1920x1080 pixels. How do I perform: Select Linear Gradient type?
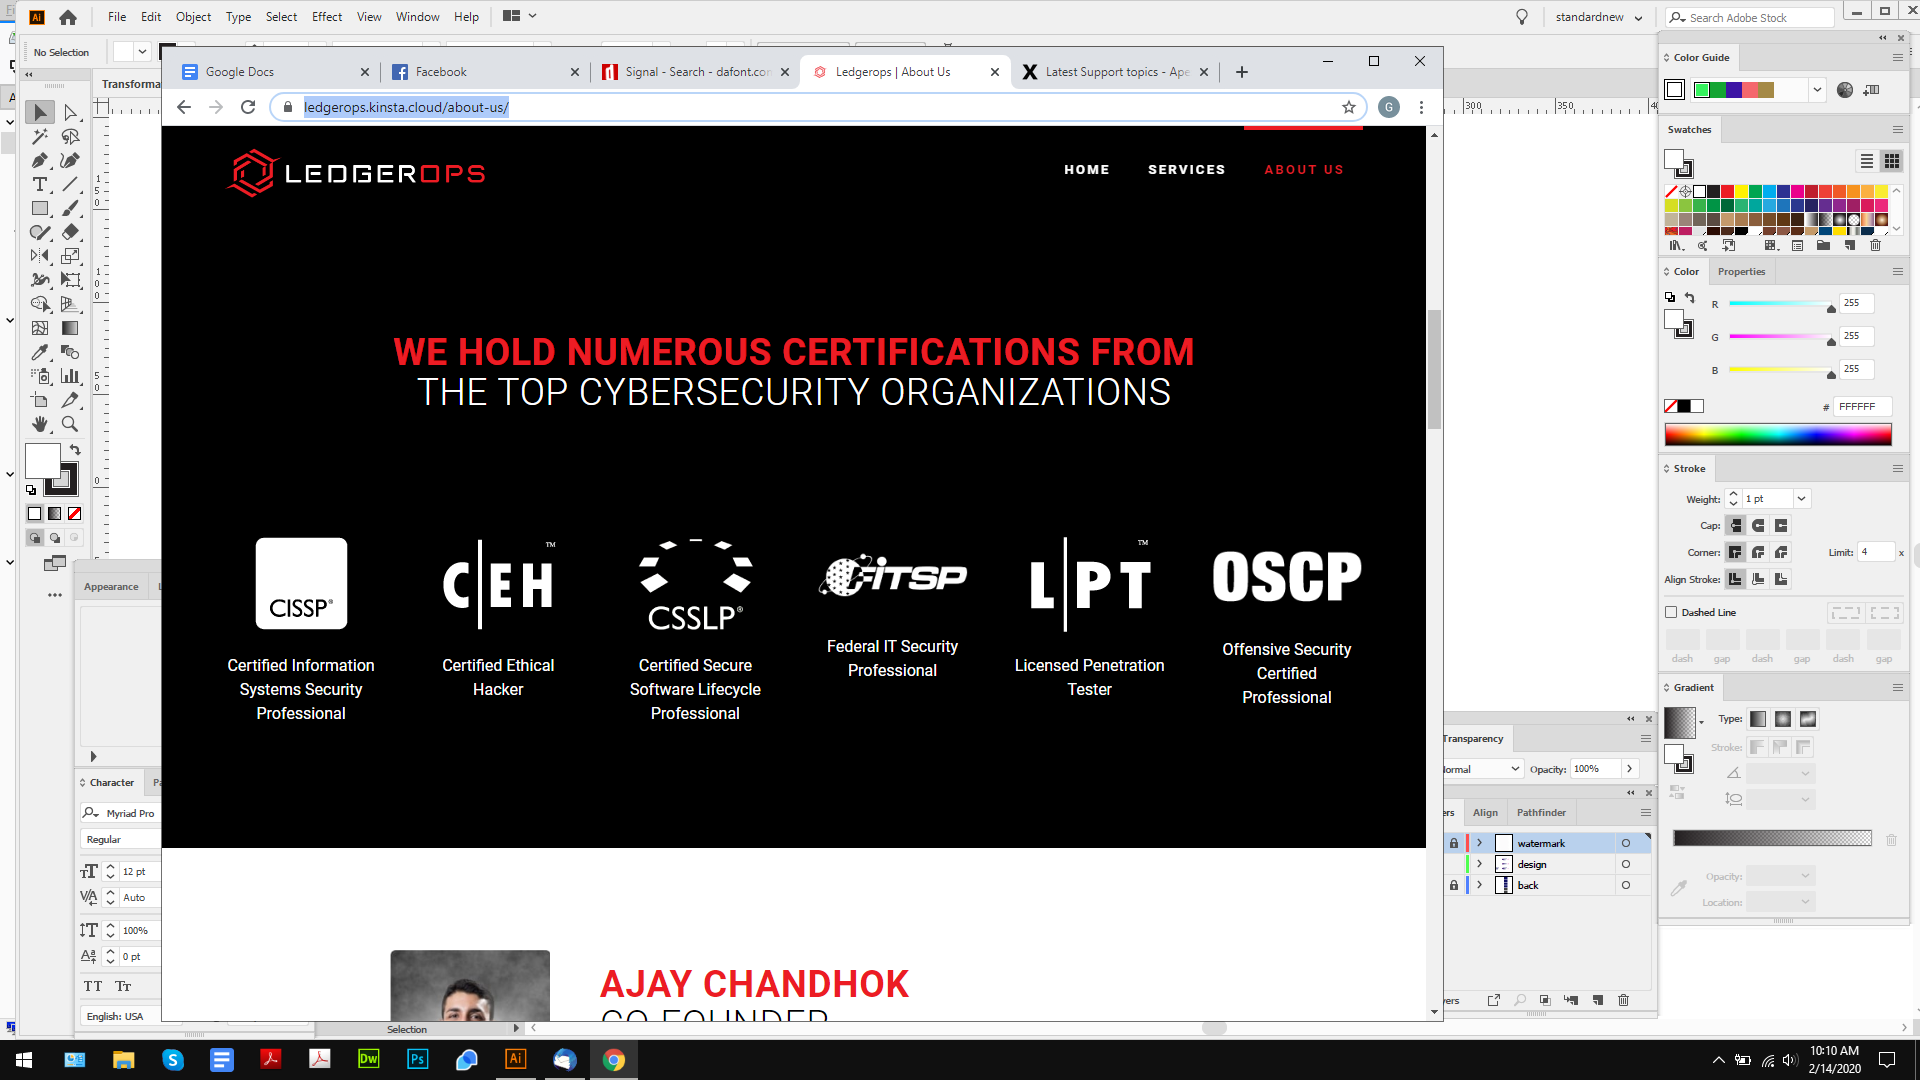(1758, 720)
